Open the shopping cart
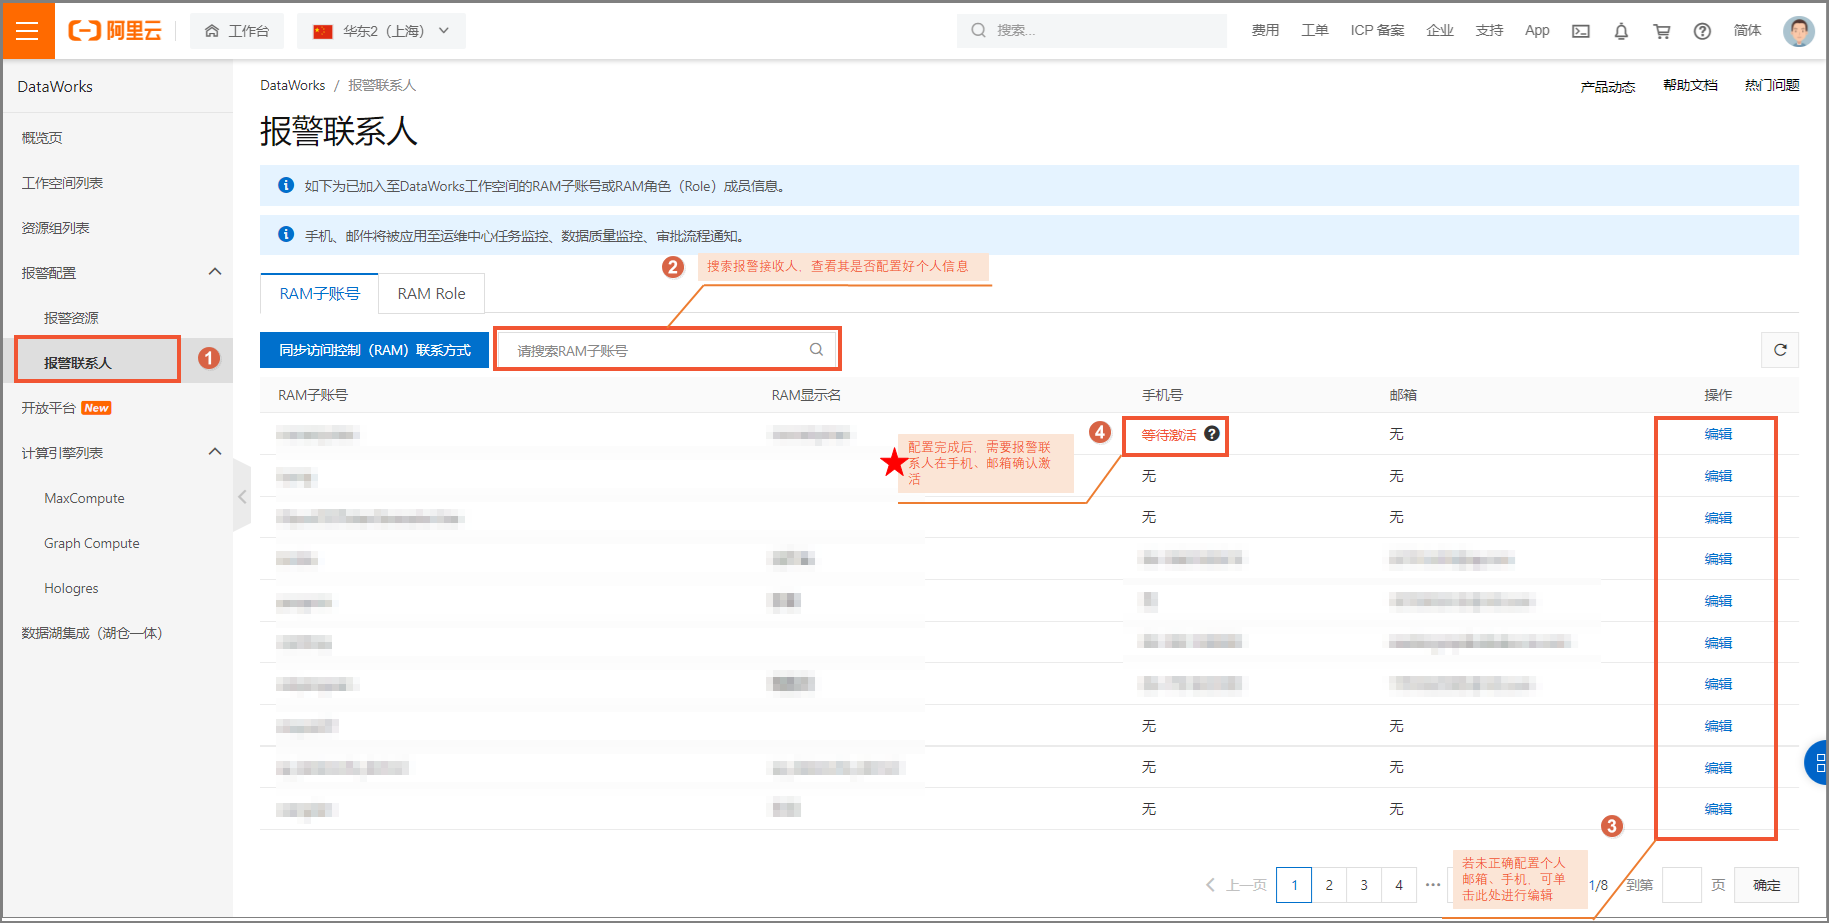The height and width of the screenshot is (923, 1829). click(1662, 31)
